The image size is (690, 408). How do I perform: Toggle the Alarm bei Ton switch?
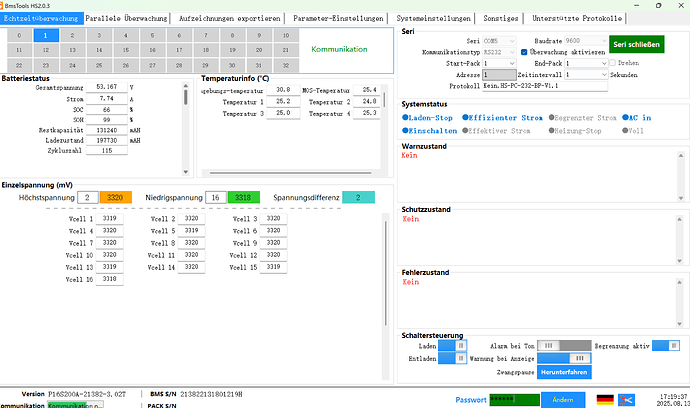pyautogui.click(x=564, y=346)
